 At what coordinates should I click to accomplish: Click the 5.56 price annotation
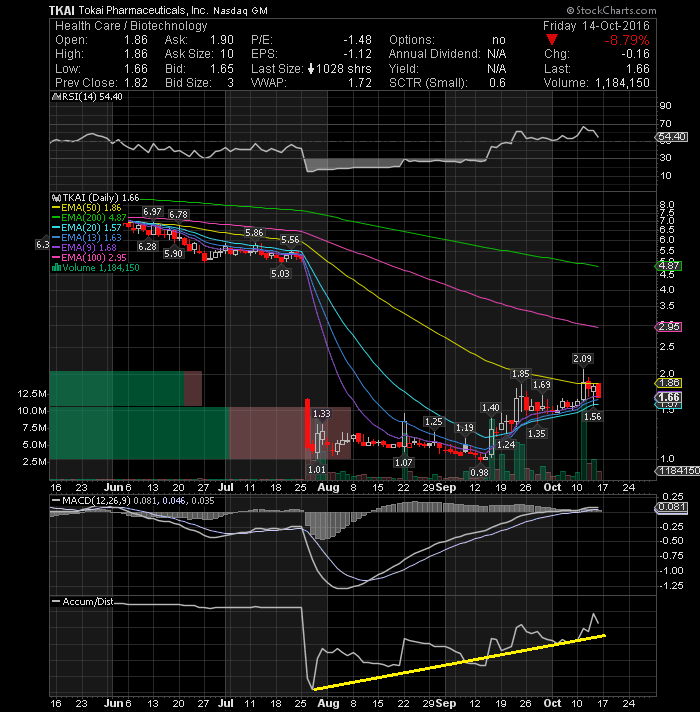pos(290,240)
